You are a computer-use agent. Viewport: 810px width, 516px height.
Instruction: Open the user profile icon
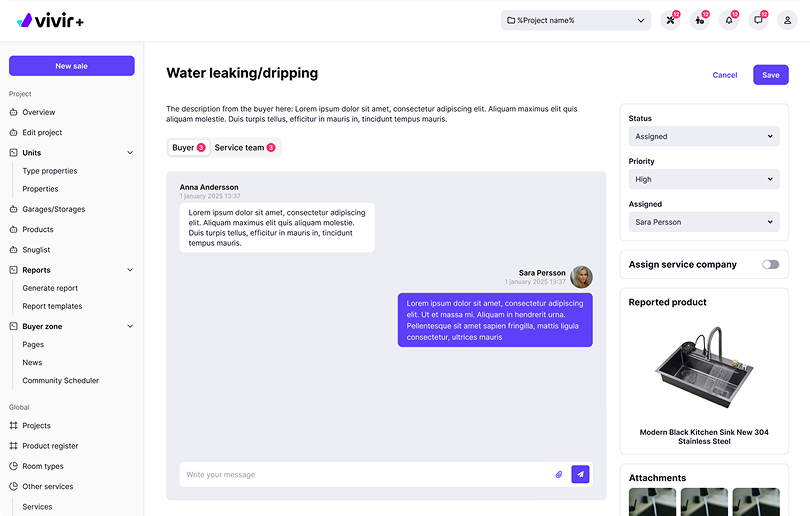point(788,20)
